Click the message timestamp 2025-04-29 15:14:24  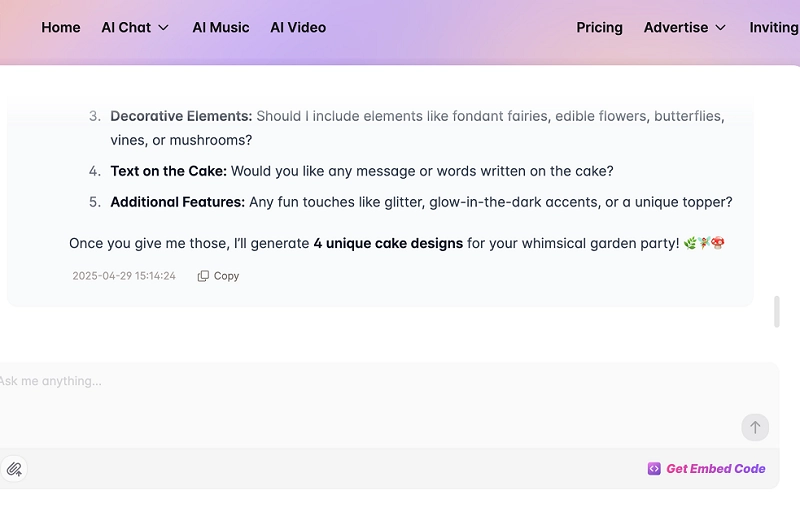(124, 276)
